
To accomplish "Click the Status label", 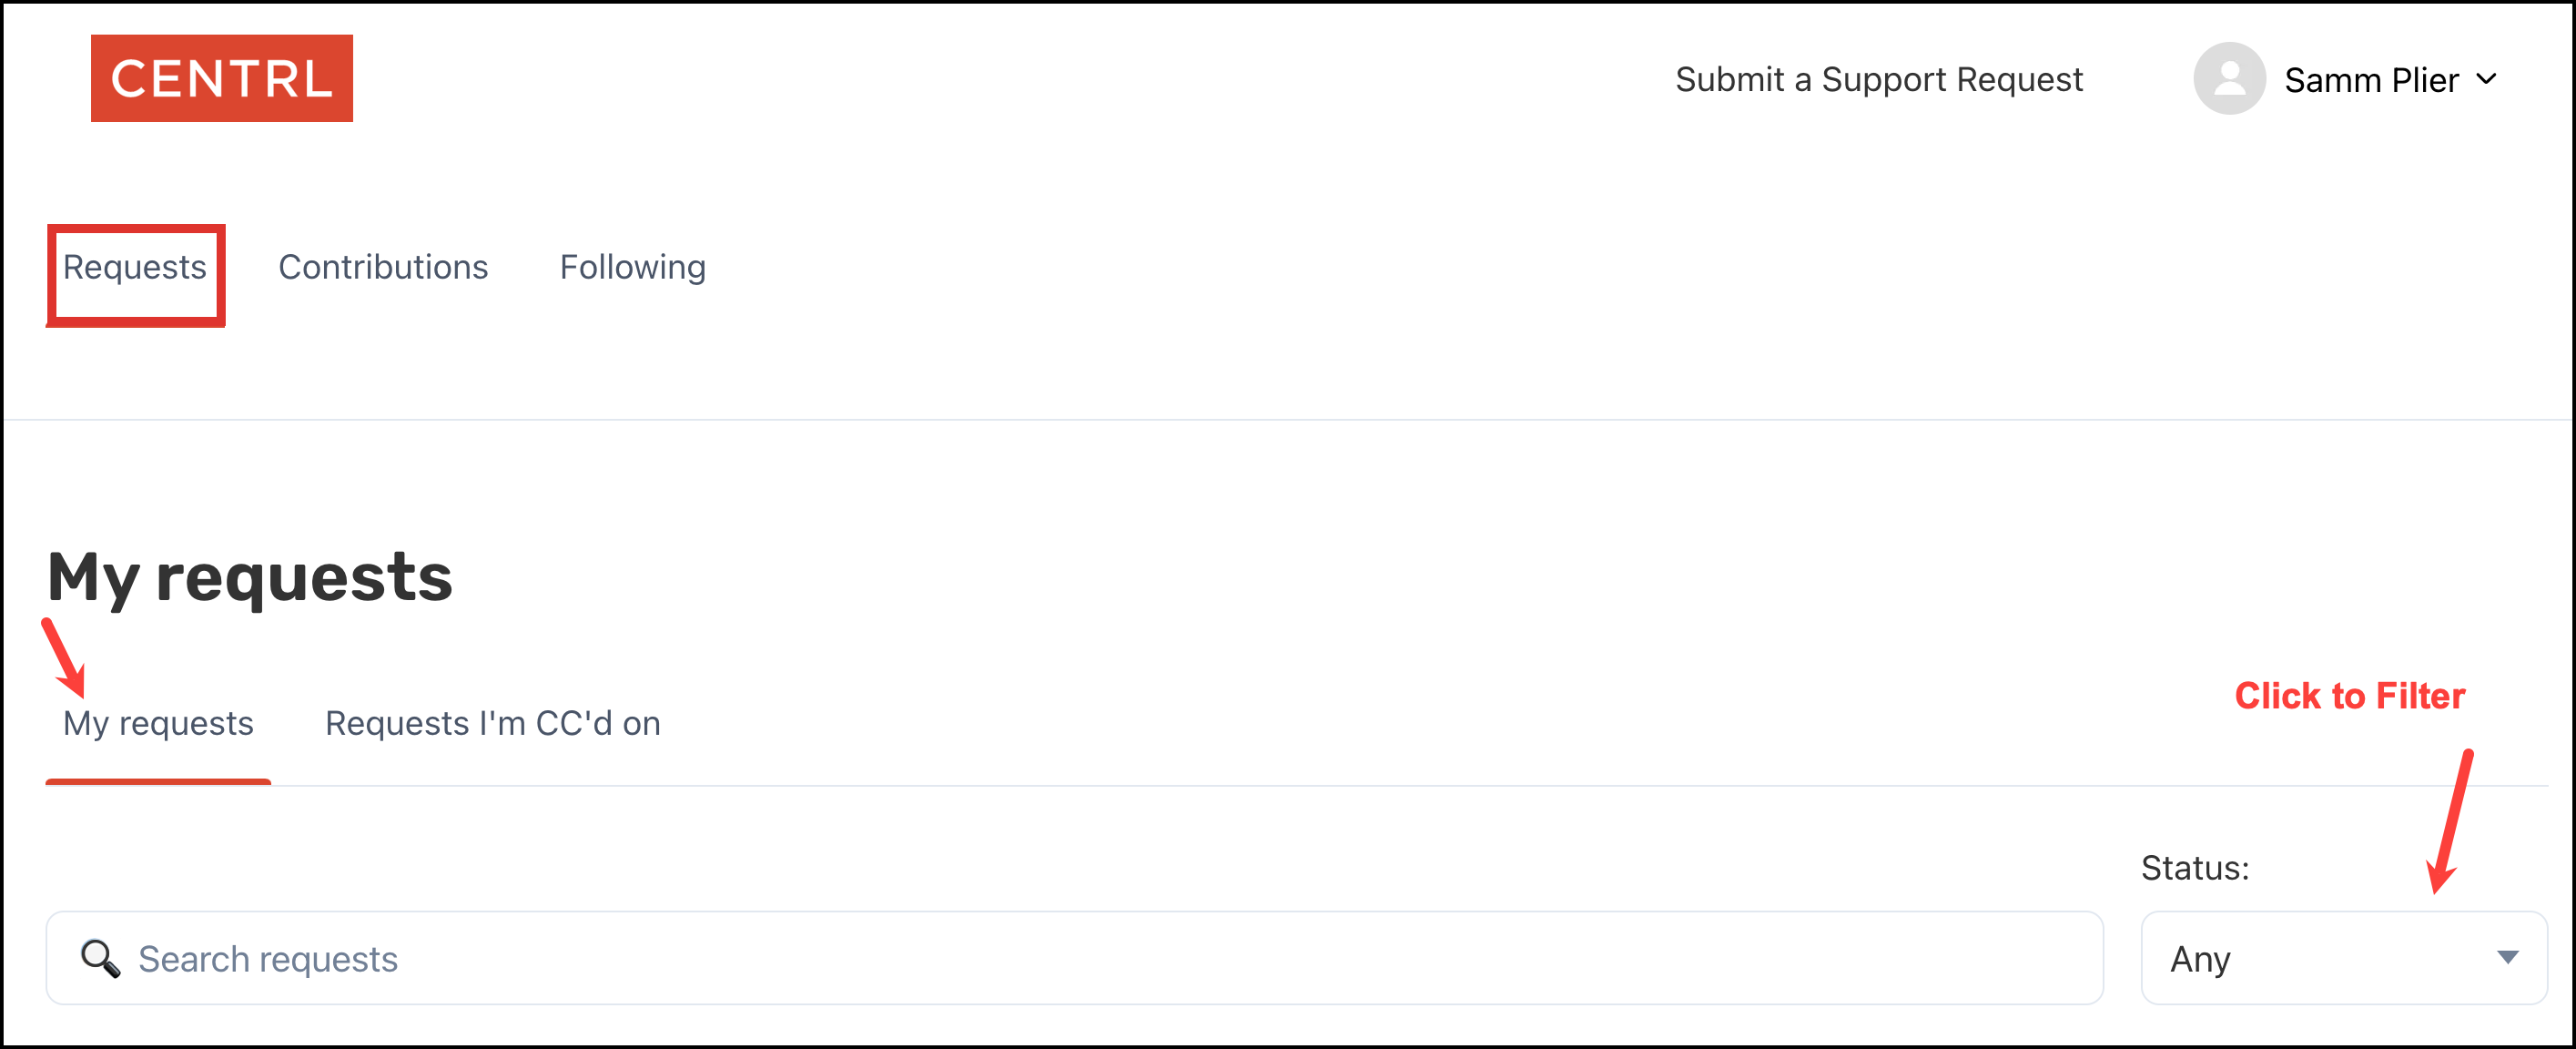I will pos(2195,868).
